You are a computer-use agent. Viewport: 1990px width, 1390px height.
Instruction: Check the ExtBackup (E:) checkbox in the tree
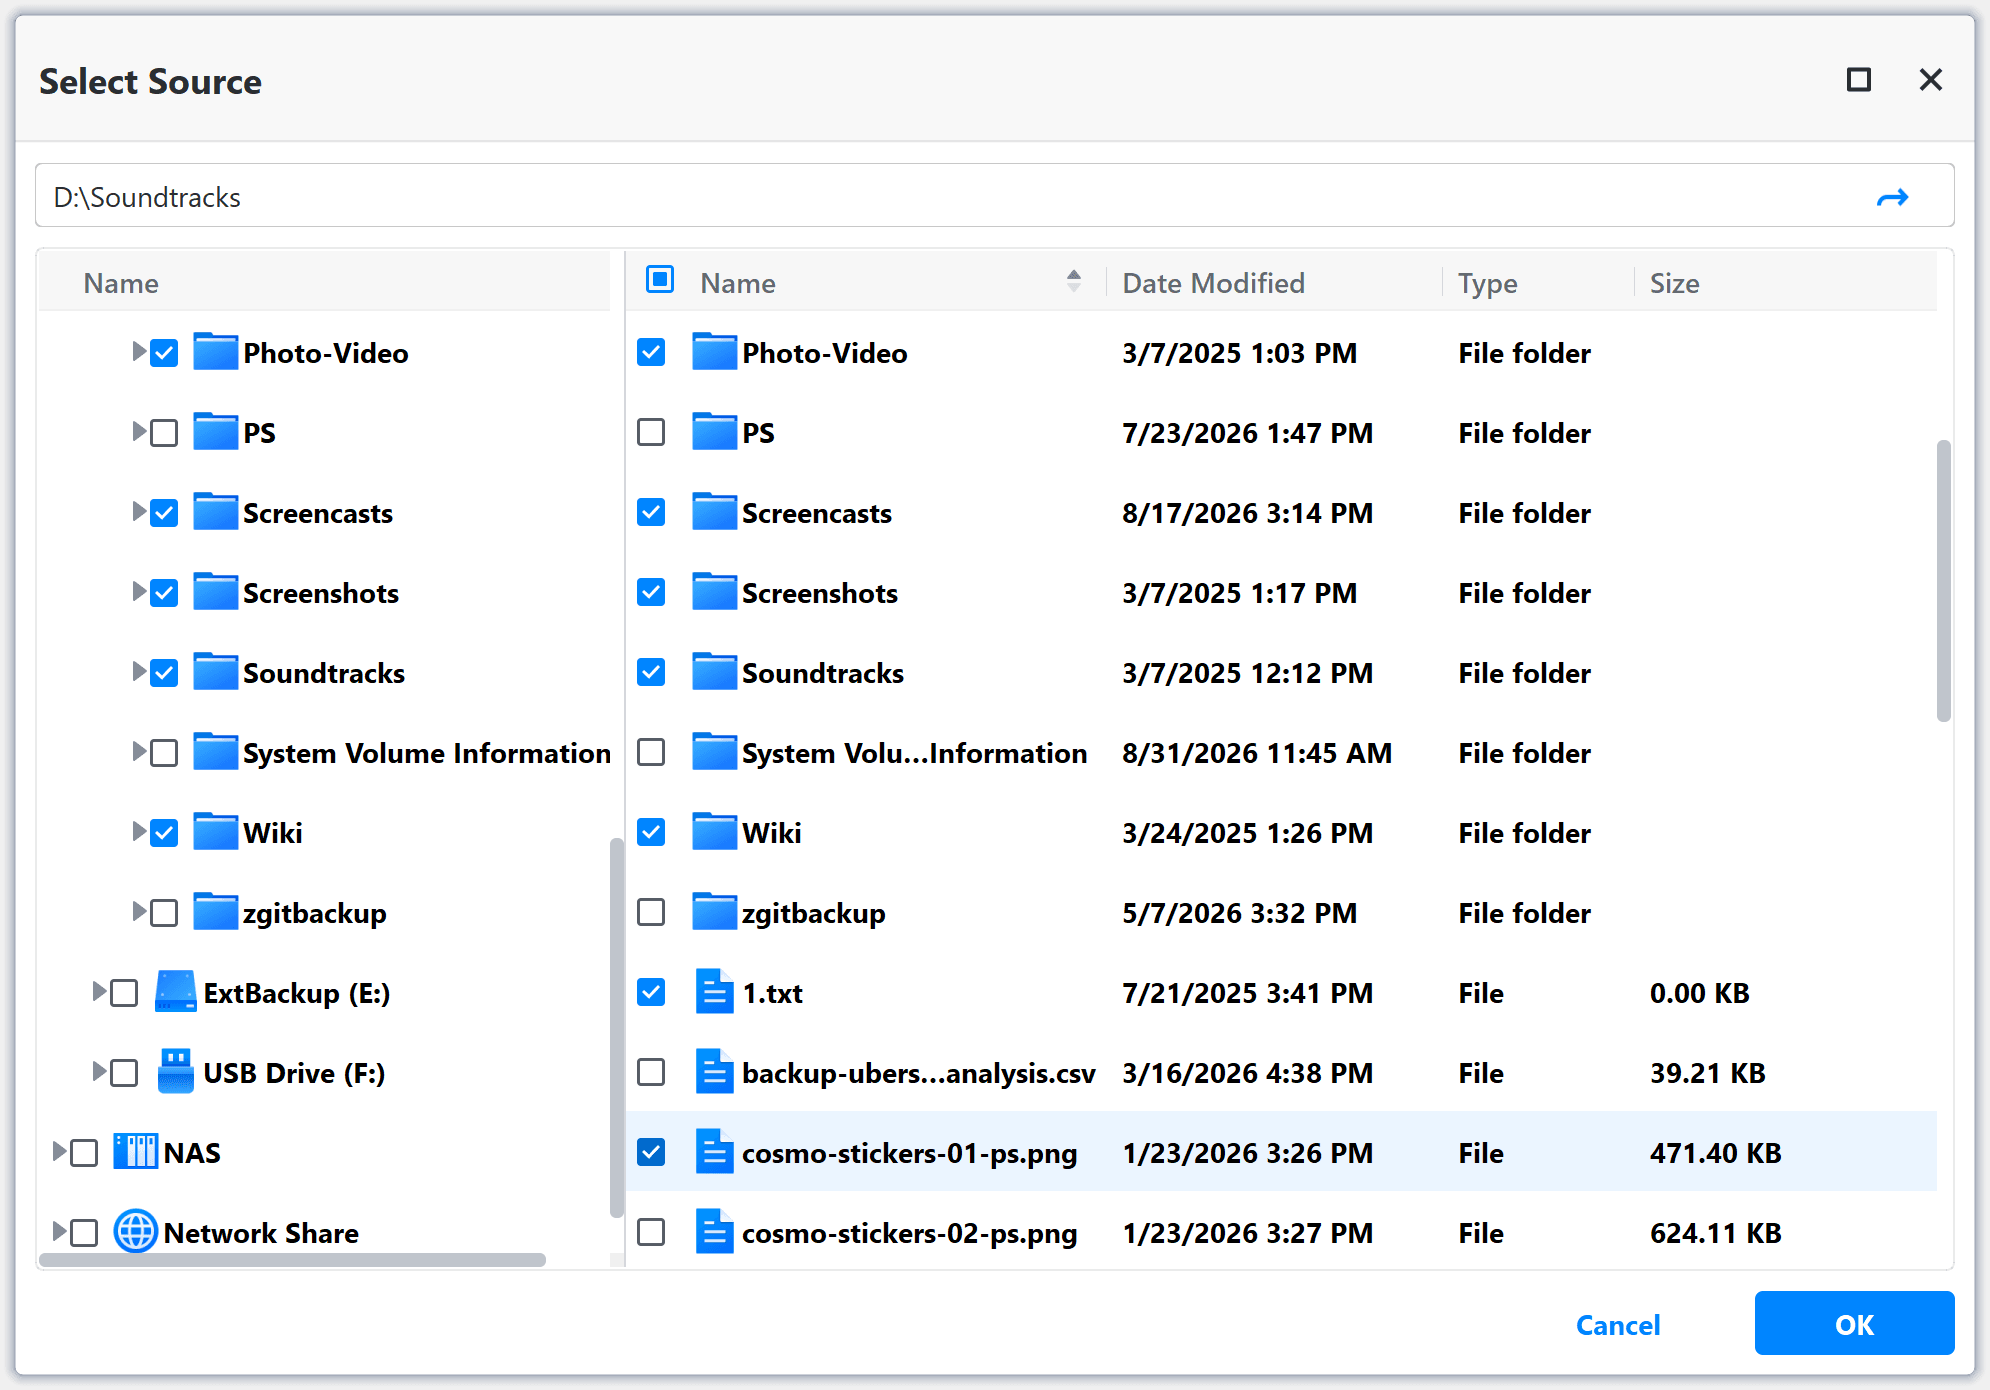pos(124,993)
